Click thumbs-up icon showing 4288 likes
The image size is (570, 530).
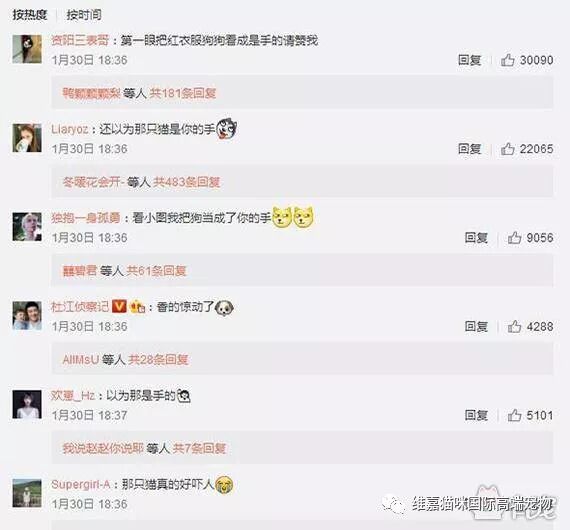coord(514,326)
